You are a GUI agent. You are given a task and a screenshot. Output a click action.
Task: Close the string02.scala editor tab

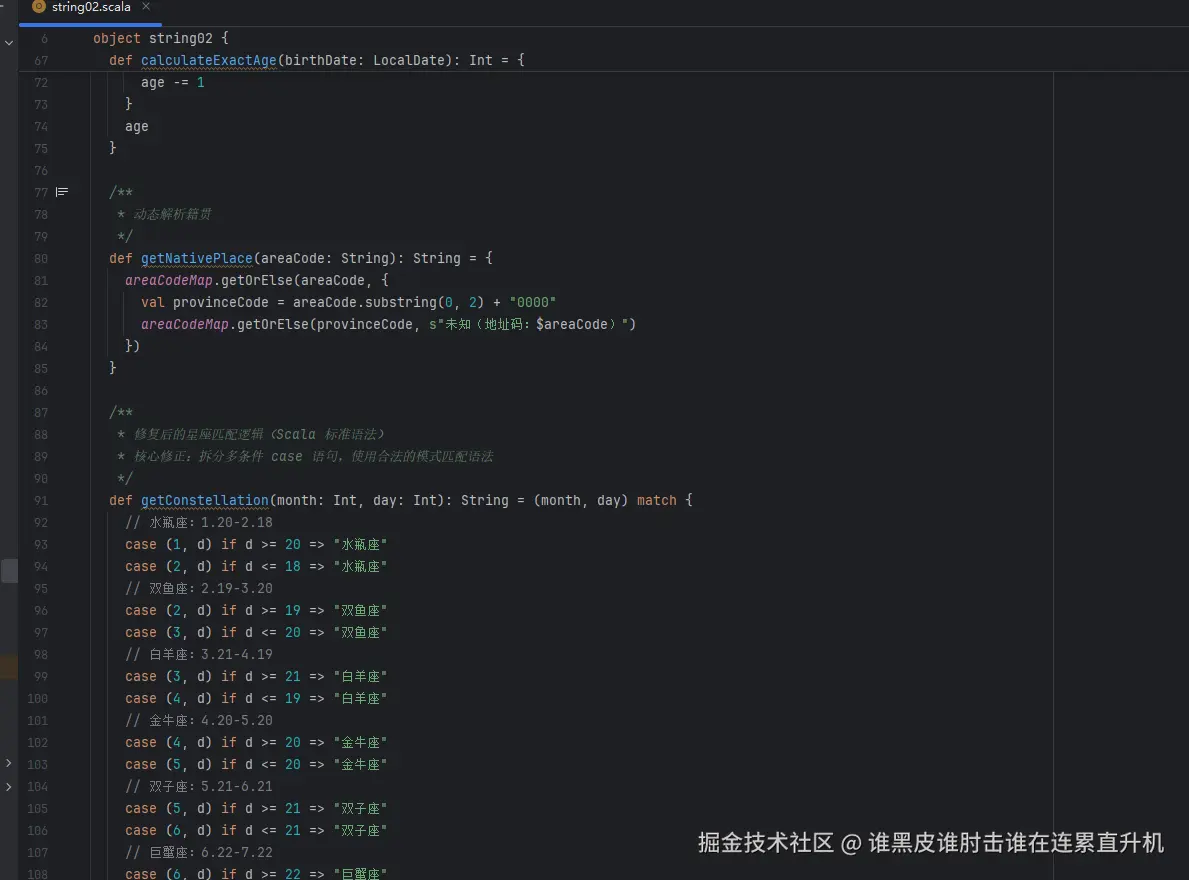click(146, 6)
